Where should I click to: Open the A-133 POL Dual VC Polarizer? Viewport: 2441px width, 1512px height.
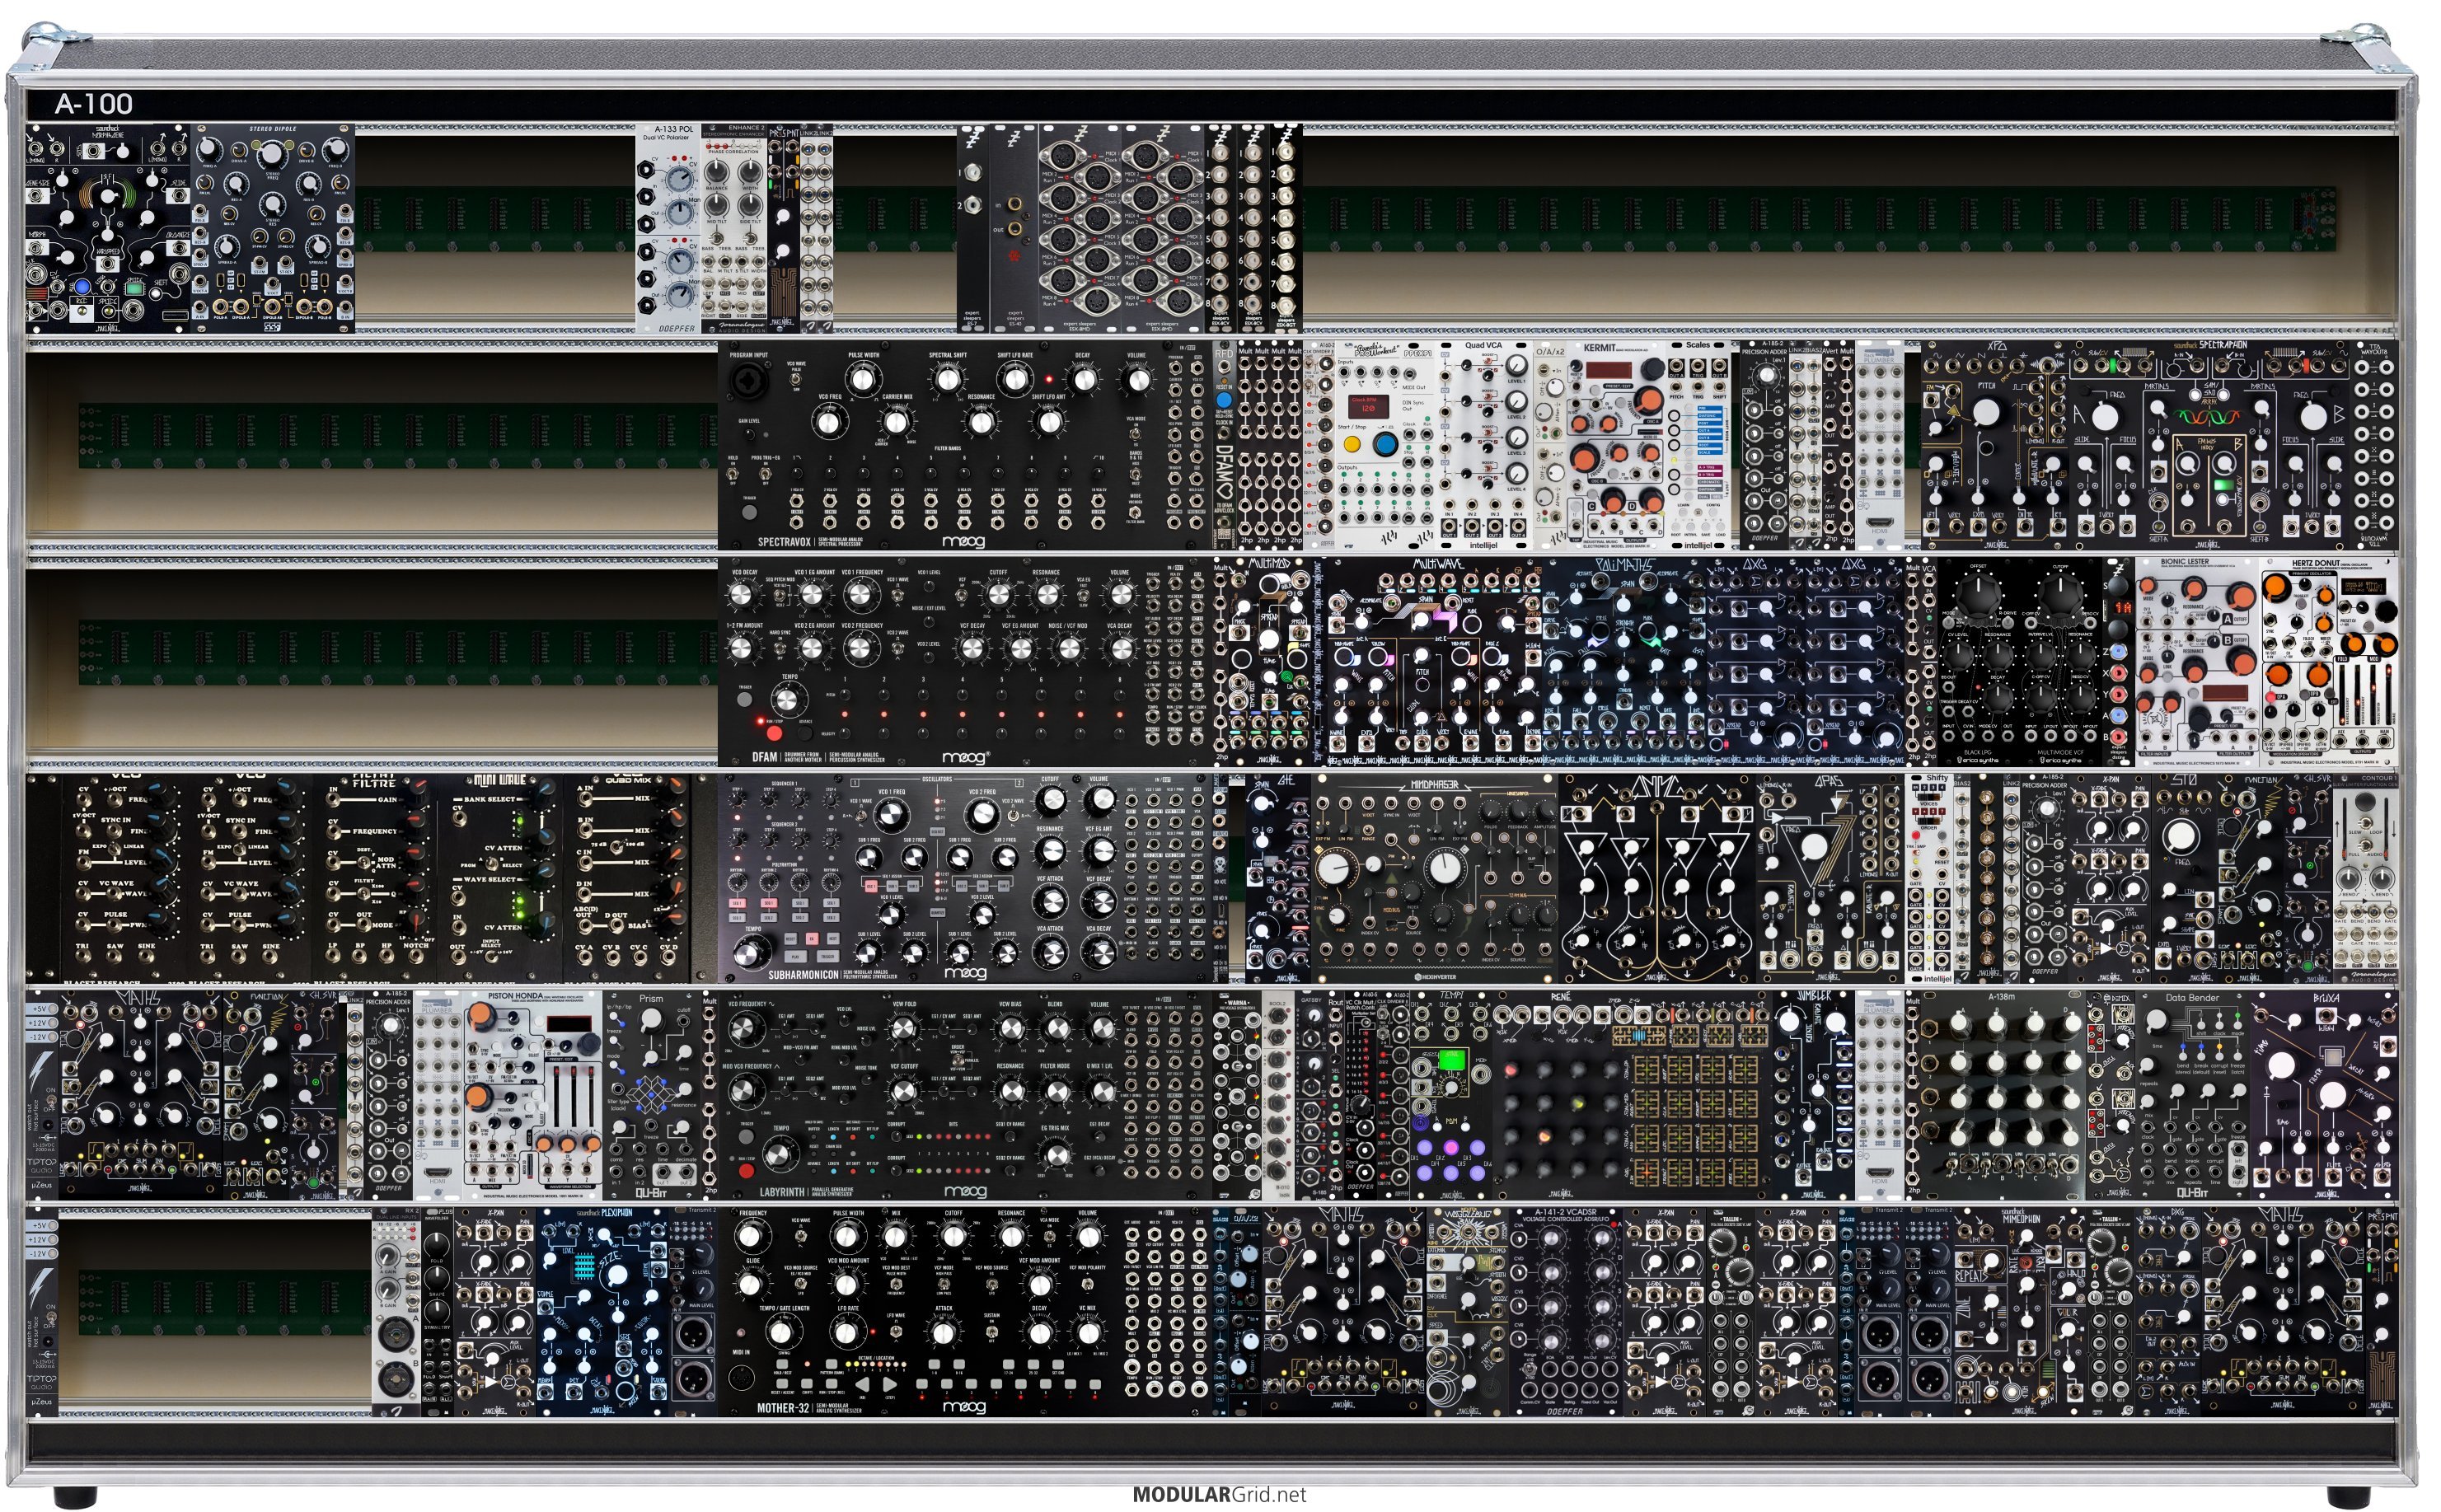[x=669, y=228]
